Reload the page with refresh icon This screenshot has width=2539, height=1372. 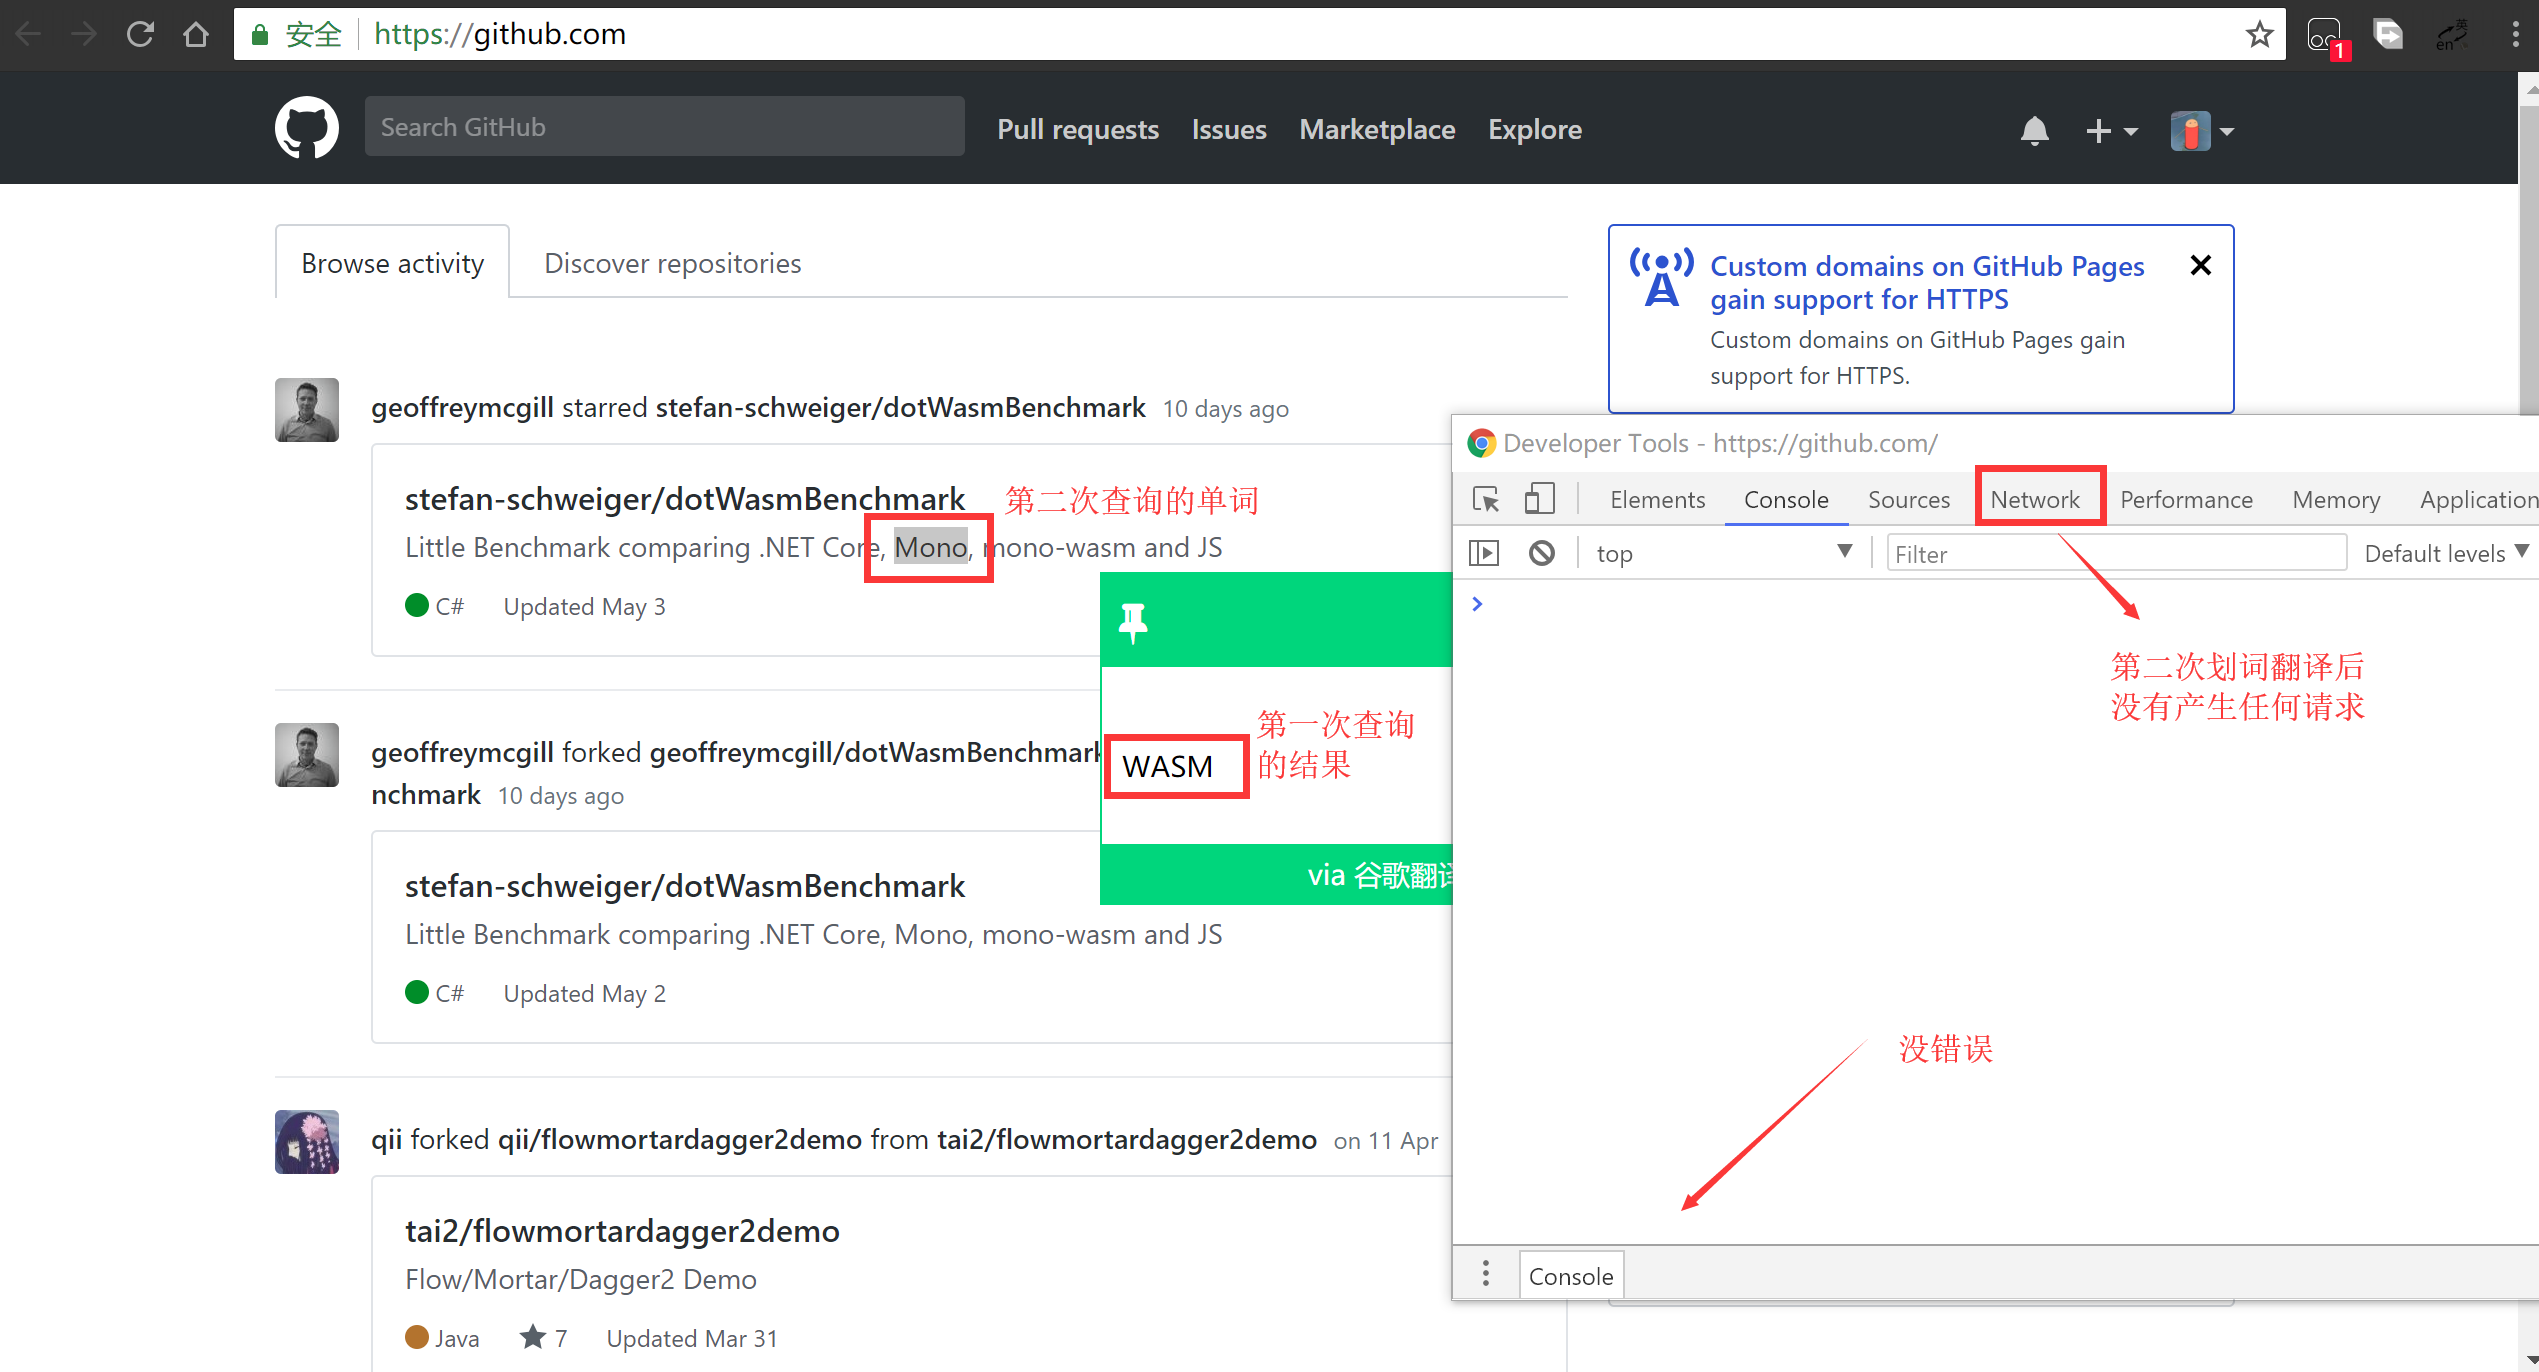click(x=140, y=33)
